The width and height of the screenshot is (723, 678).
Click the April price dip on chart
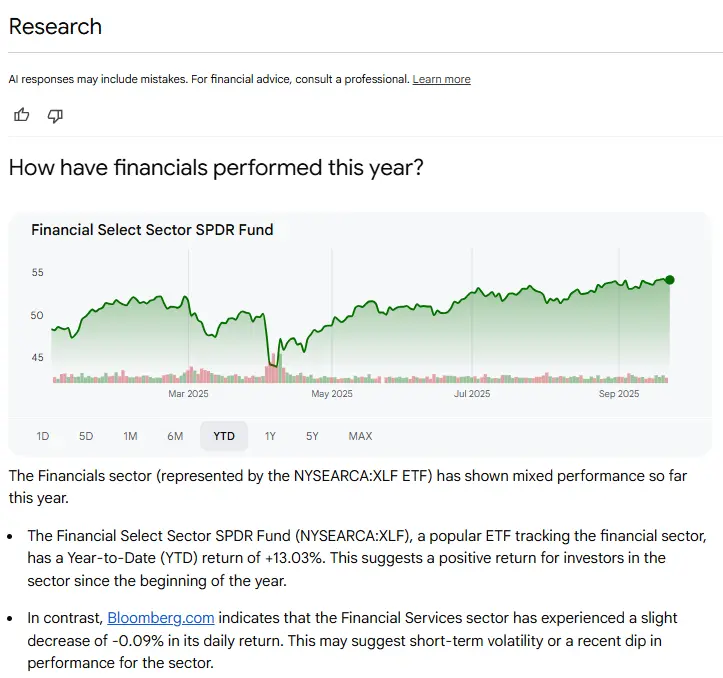click(x=273, y=362)
